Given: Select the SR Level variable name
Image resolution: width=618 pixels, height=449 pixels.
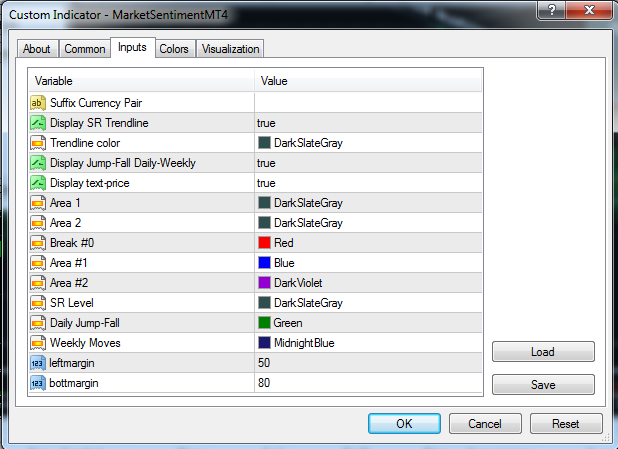Looking at the screenshot, I should point(72,303).
